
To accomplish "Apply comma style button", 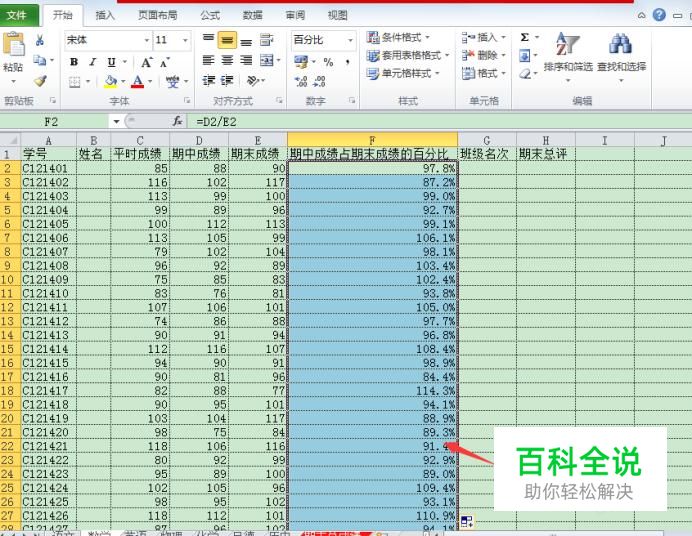I will [x=348, y=62].
